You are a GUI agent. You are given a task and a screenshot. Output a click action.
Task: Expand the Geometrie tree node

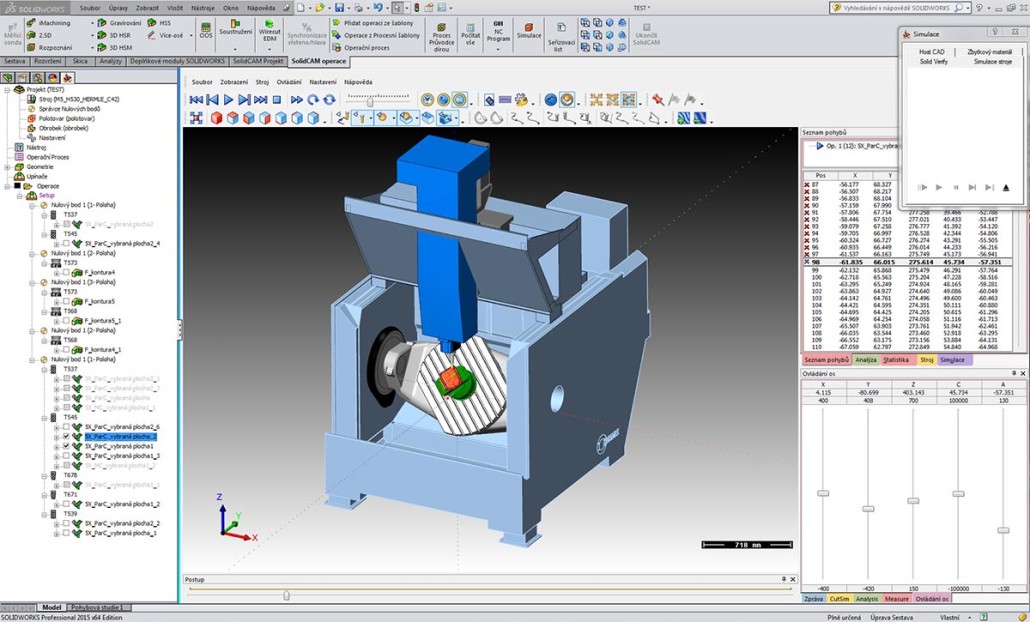8,167
